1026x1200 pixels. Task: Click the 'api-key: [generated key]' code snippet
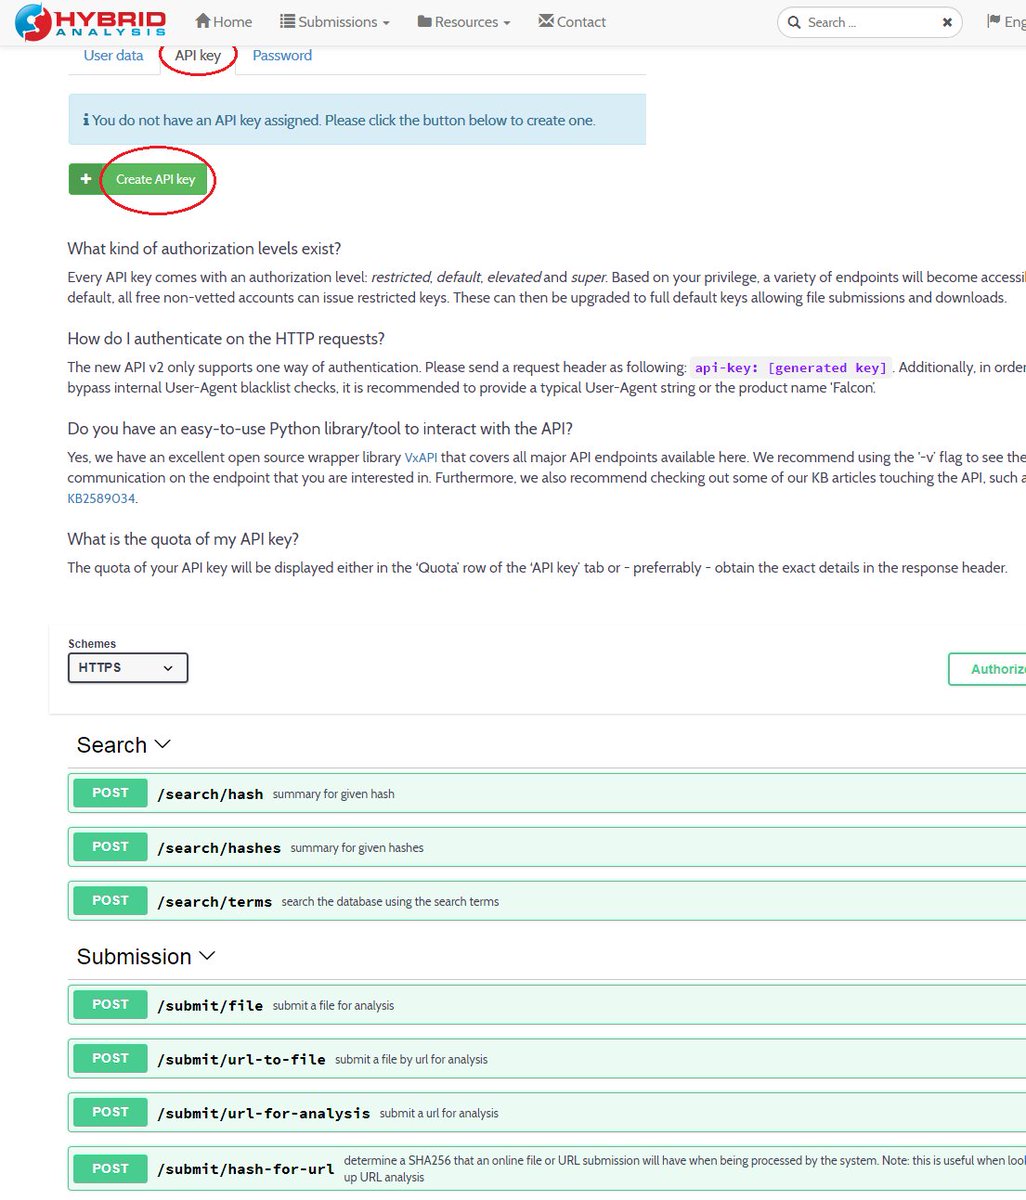coord(791,367)
